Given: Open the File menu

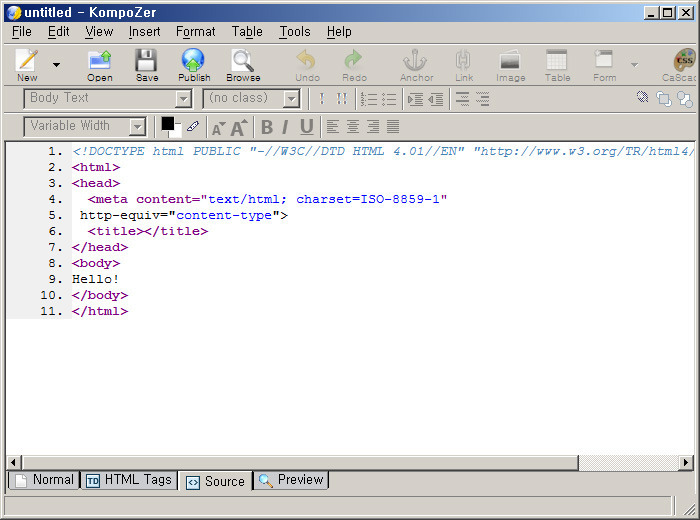Looking at the screenshot, I should [x=21, y=32].
